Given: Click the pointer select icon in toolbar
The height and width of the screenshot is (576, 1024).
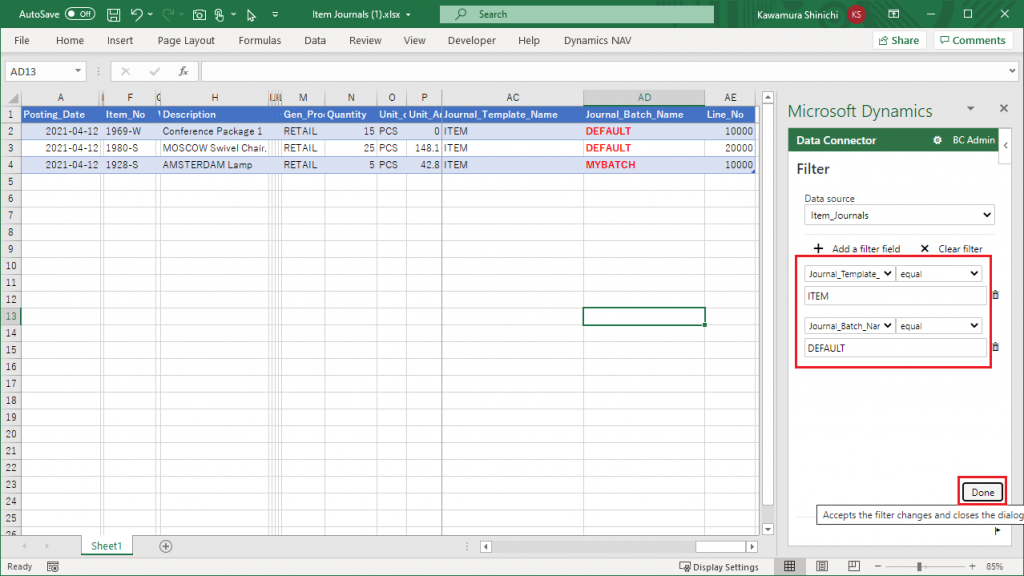Looking at the screenshot, I should pyautogui.click(x=251, y=14).
